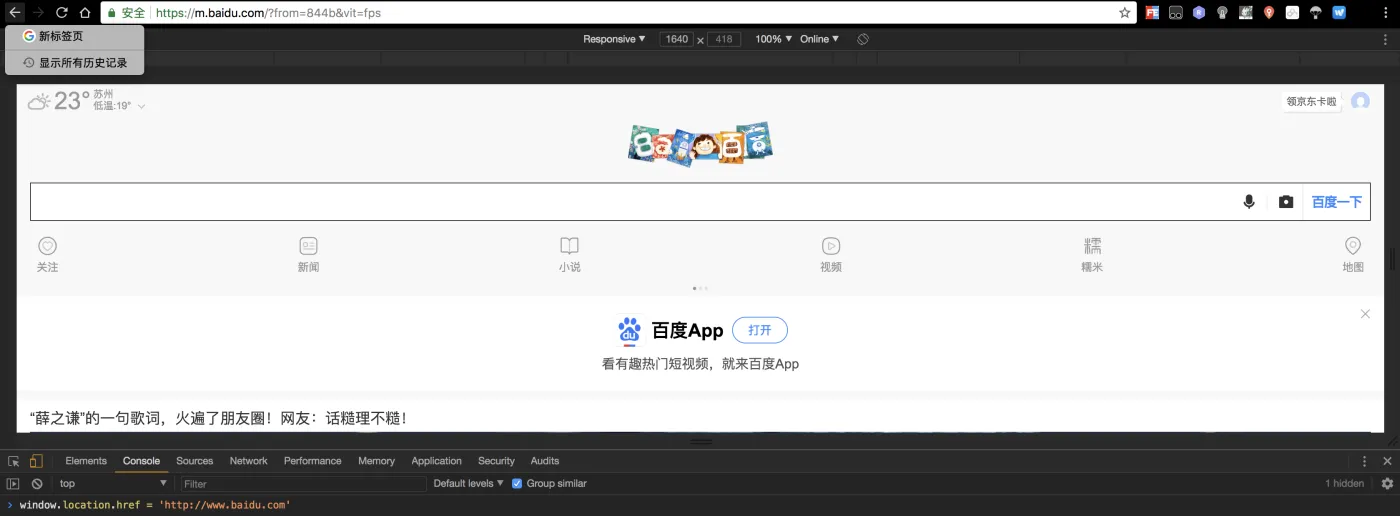Bookmark this page with the star icon
This screenshot has width=1400, height=516.
point(1125,13)
